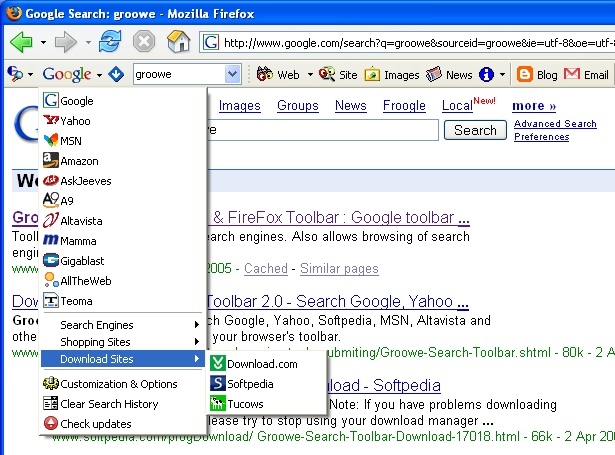The height and width of the screenshot is (455, 615).
Task: Select Altavista from the engine menu
Action: [x=123, y=221]
